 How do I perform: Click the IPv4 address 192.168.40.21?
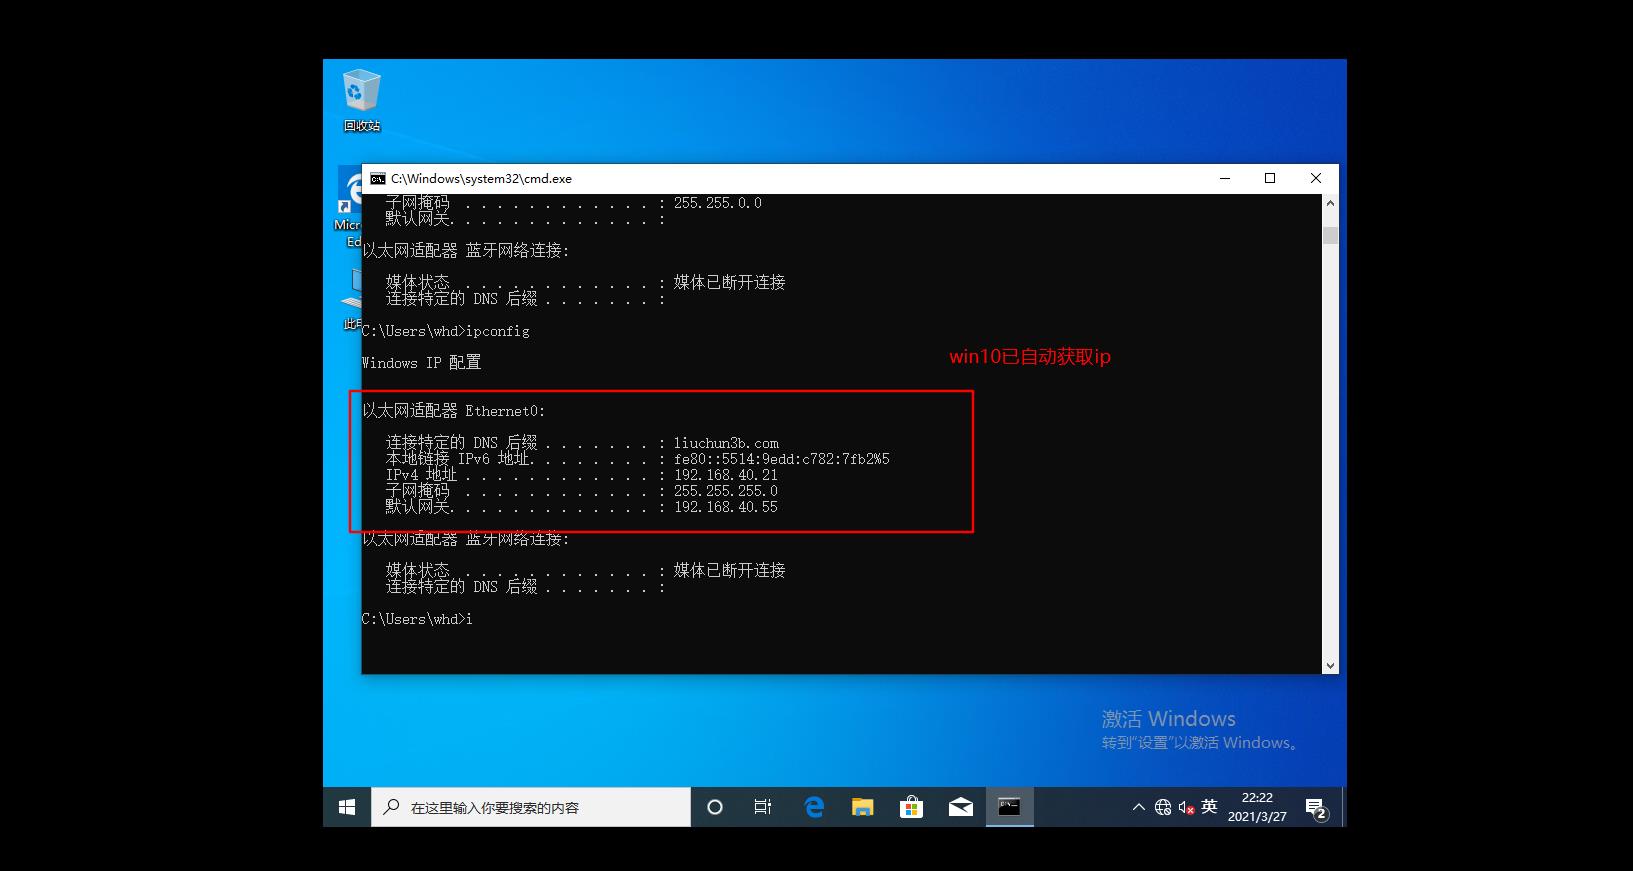725,475
